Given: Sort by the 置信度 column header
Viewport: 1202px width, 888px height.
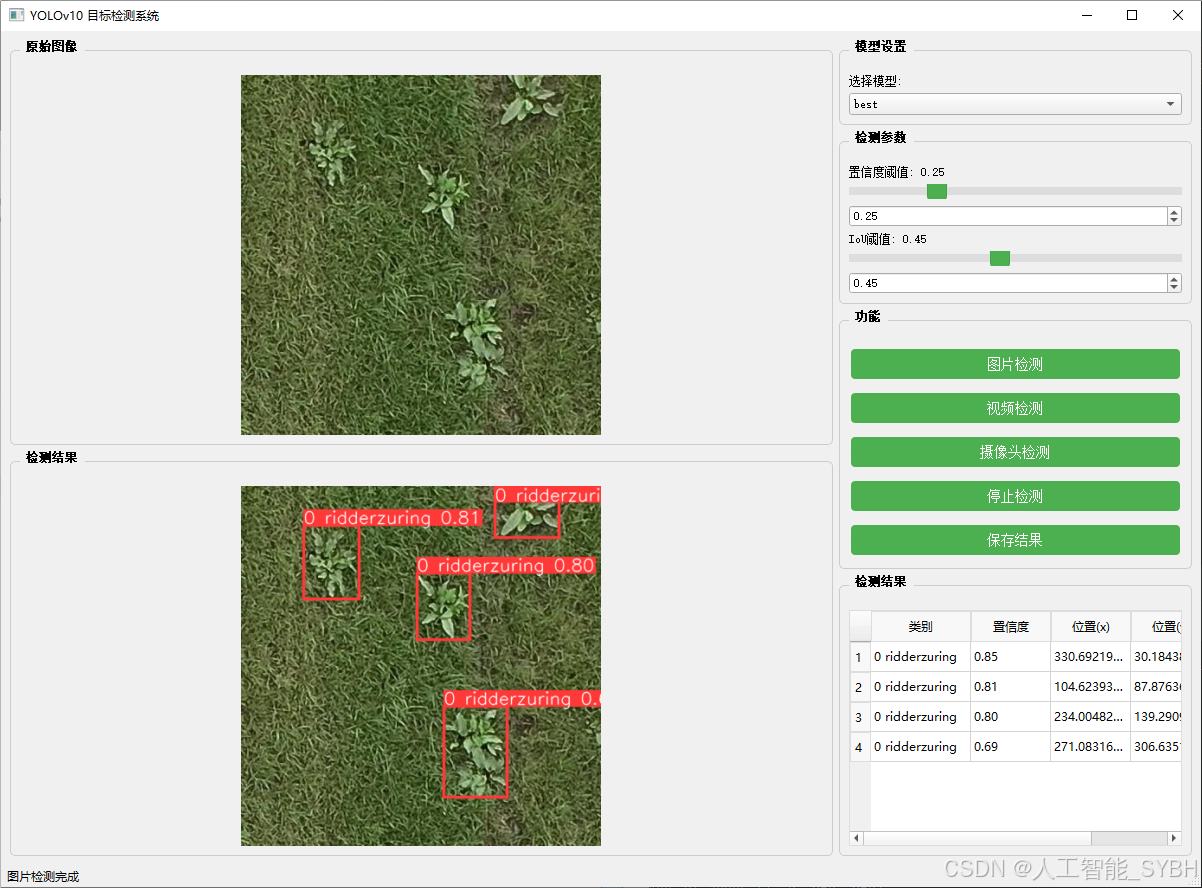Looking at the screenshot, I should tap(1010, 627).
